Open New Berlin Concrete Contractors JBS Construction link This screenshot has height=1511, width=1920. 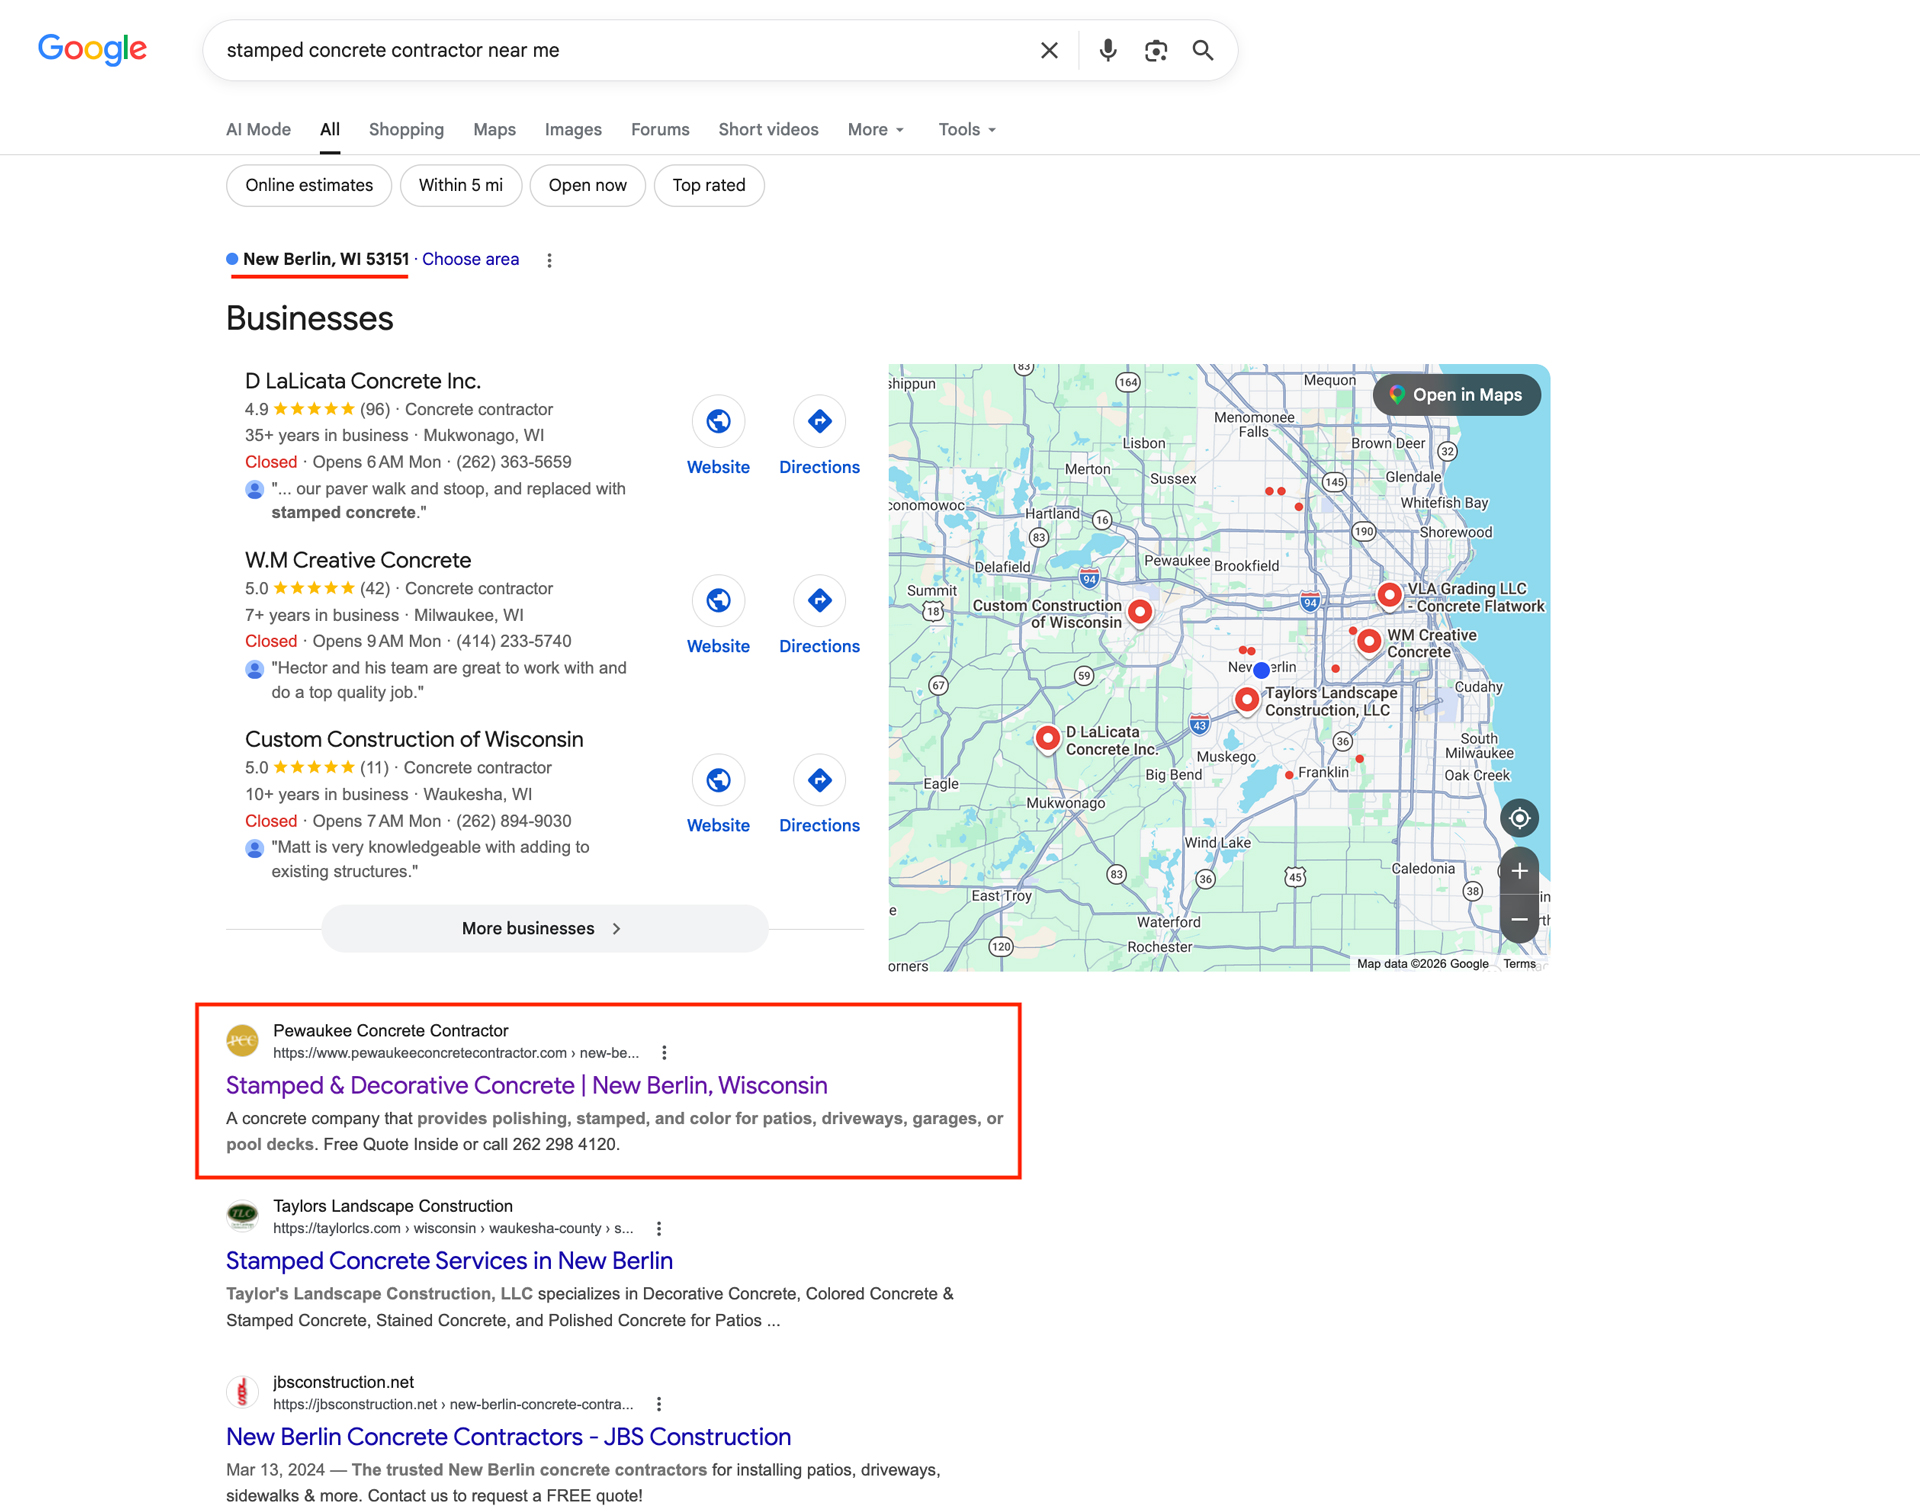[508, 1436]
